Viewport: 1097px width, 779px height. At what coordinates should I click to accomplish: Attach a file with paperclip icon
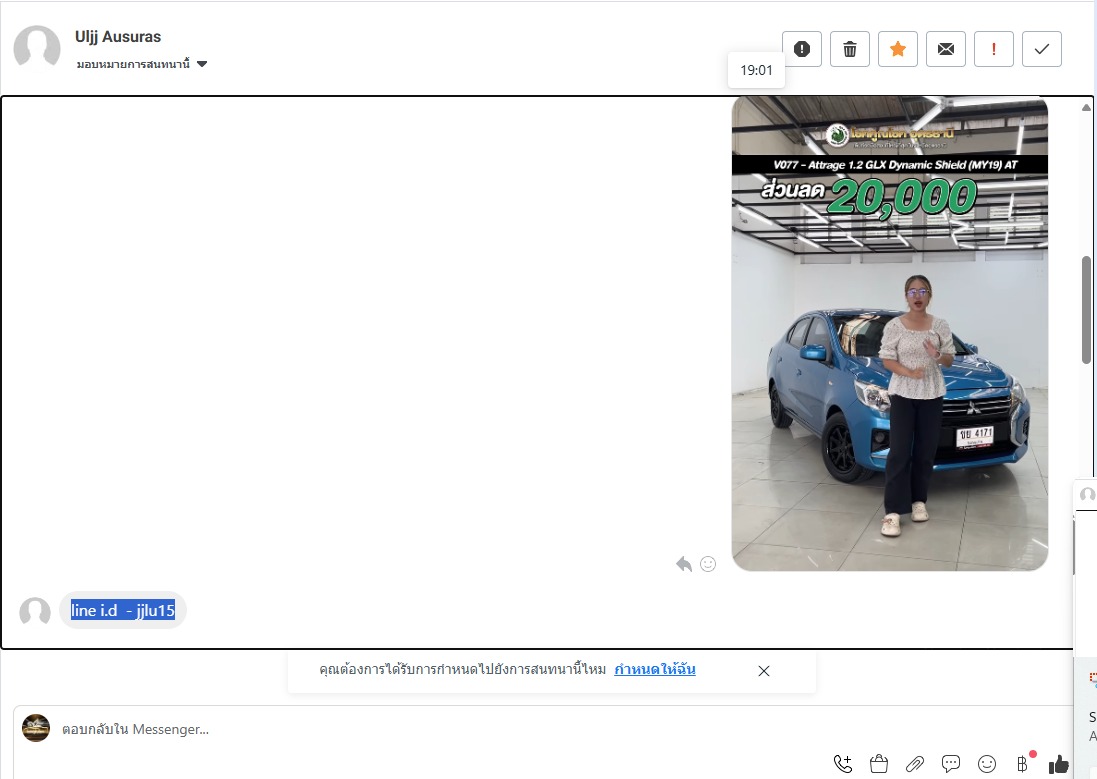tap(915, 764)
